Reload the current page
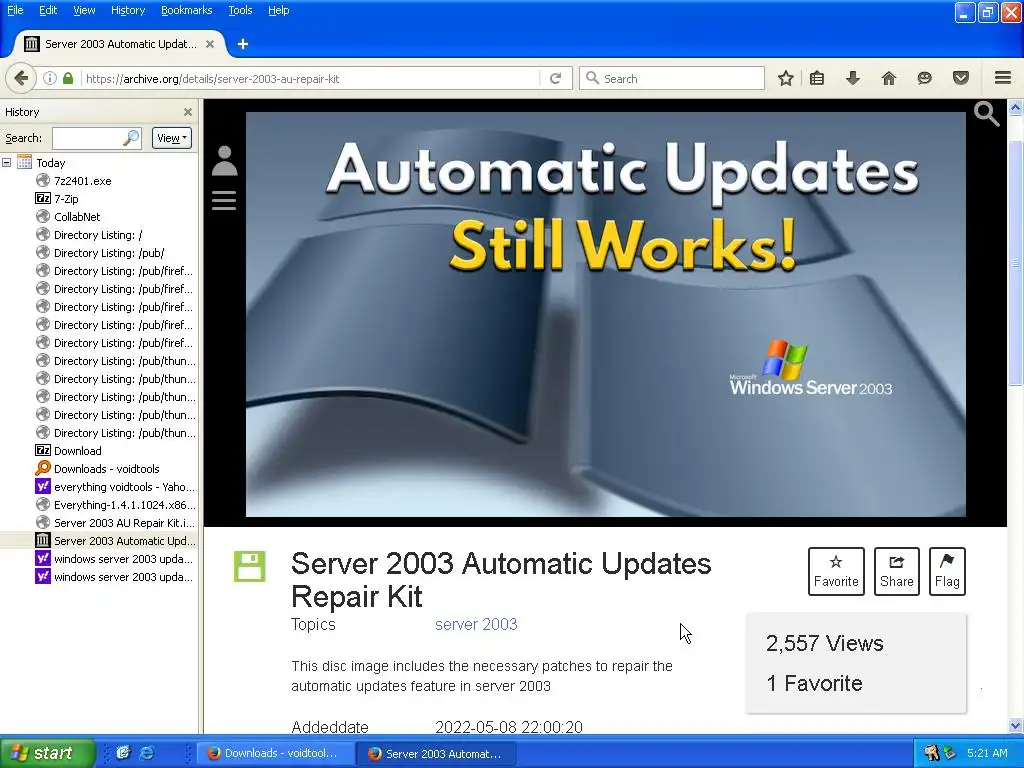 pos(555,78)
